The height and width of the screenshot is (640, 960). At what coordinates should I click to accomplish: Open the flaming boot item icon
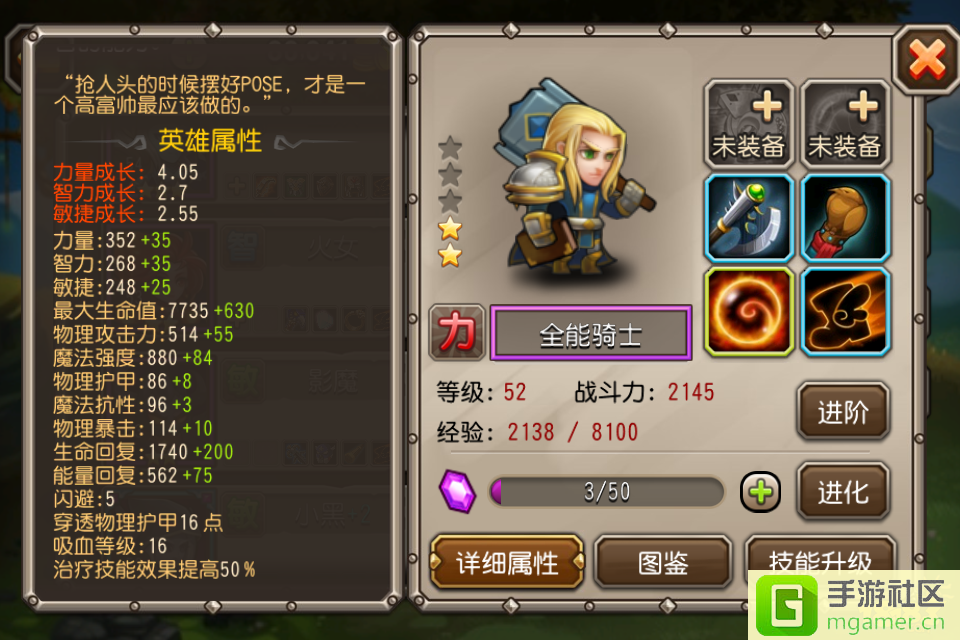pos(845,312)
